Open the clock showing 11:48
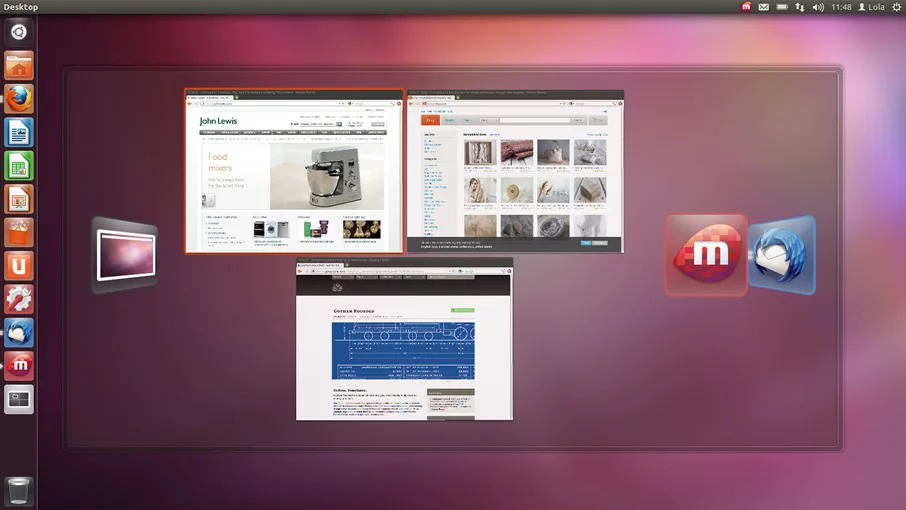The height and width of the screenshot is (510, 906). 841,7
